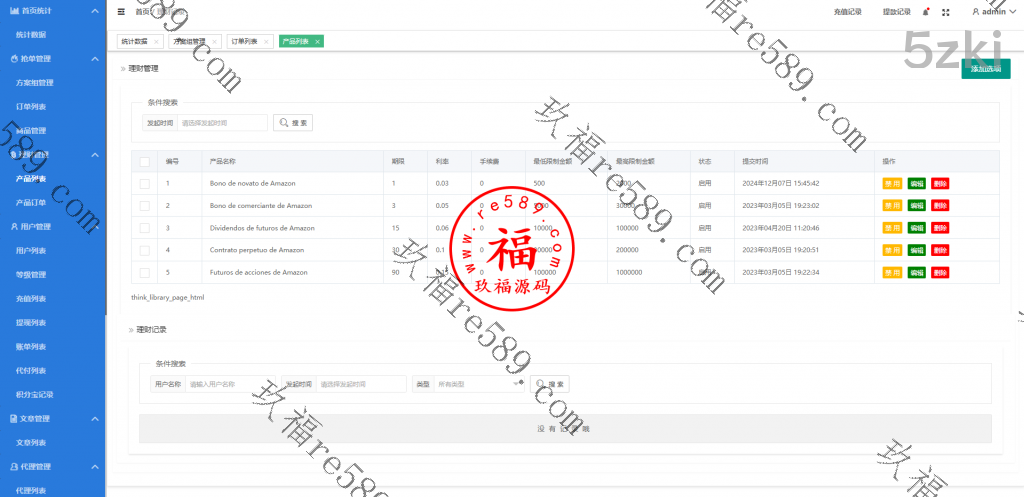1024x497 pixels.
Task: Open the notification bell icon
Action: pyautogui.click(x=926, y=12)
